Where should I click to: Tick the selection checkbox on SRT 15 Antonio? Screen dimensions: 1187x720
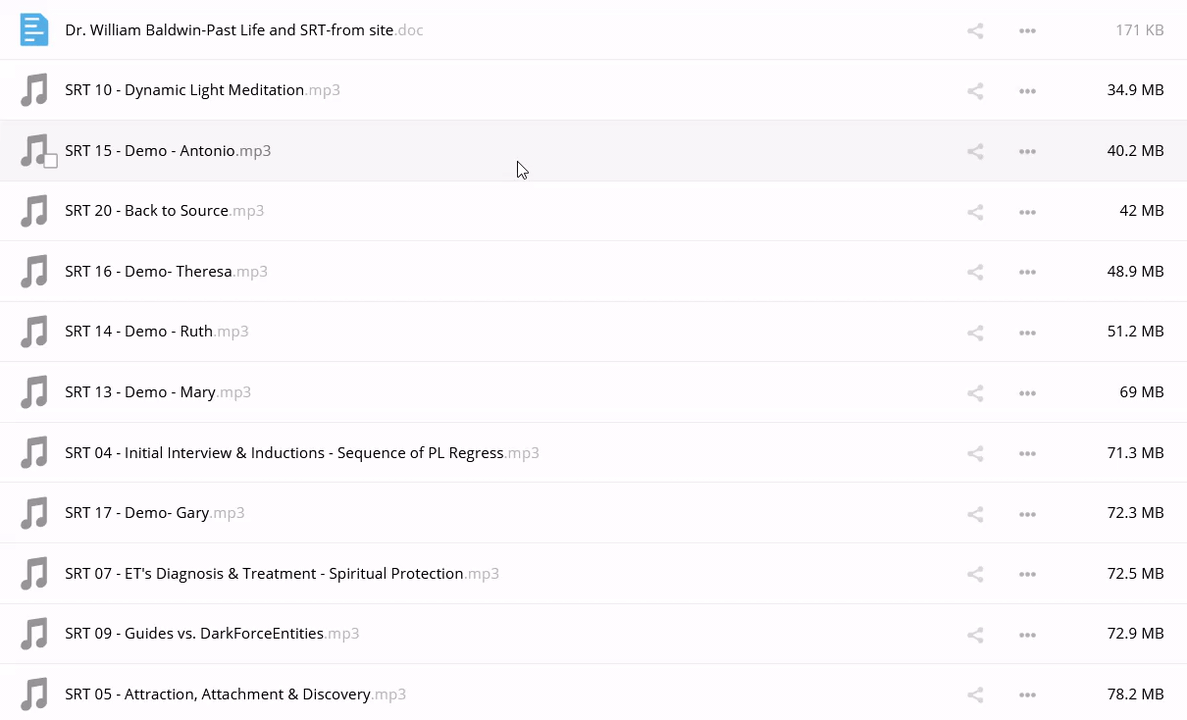tap(50, 161)
